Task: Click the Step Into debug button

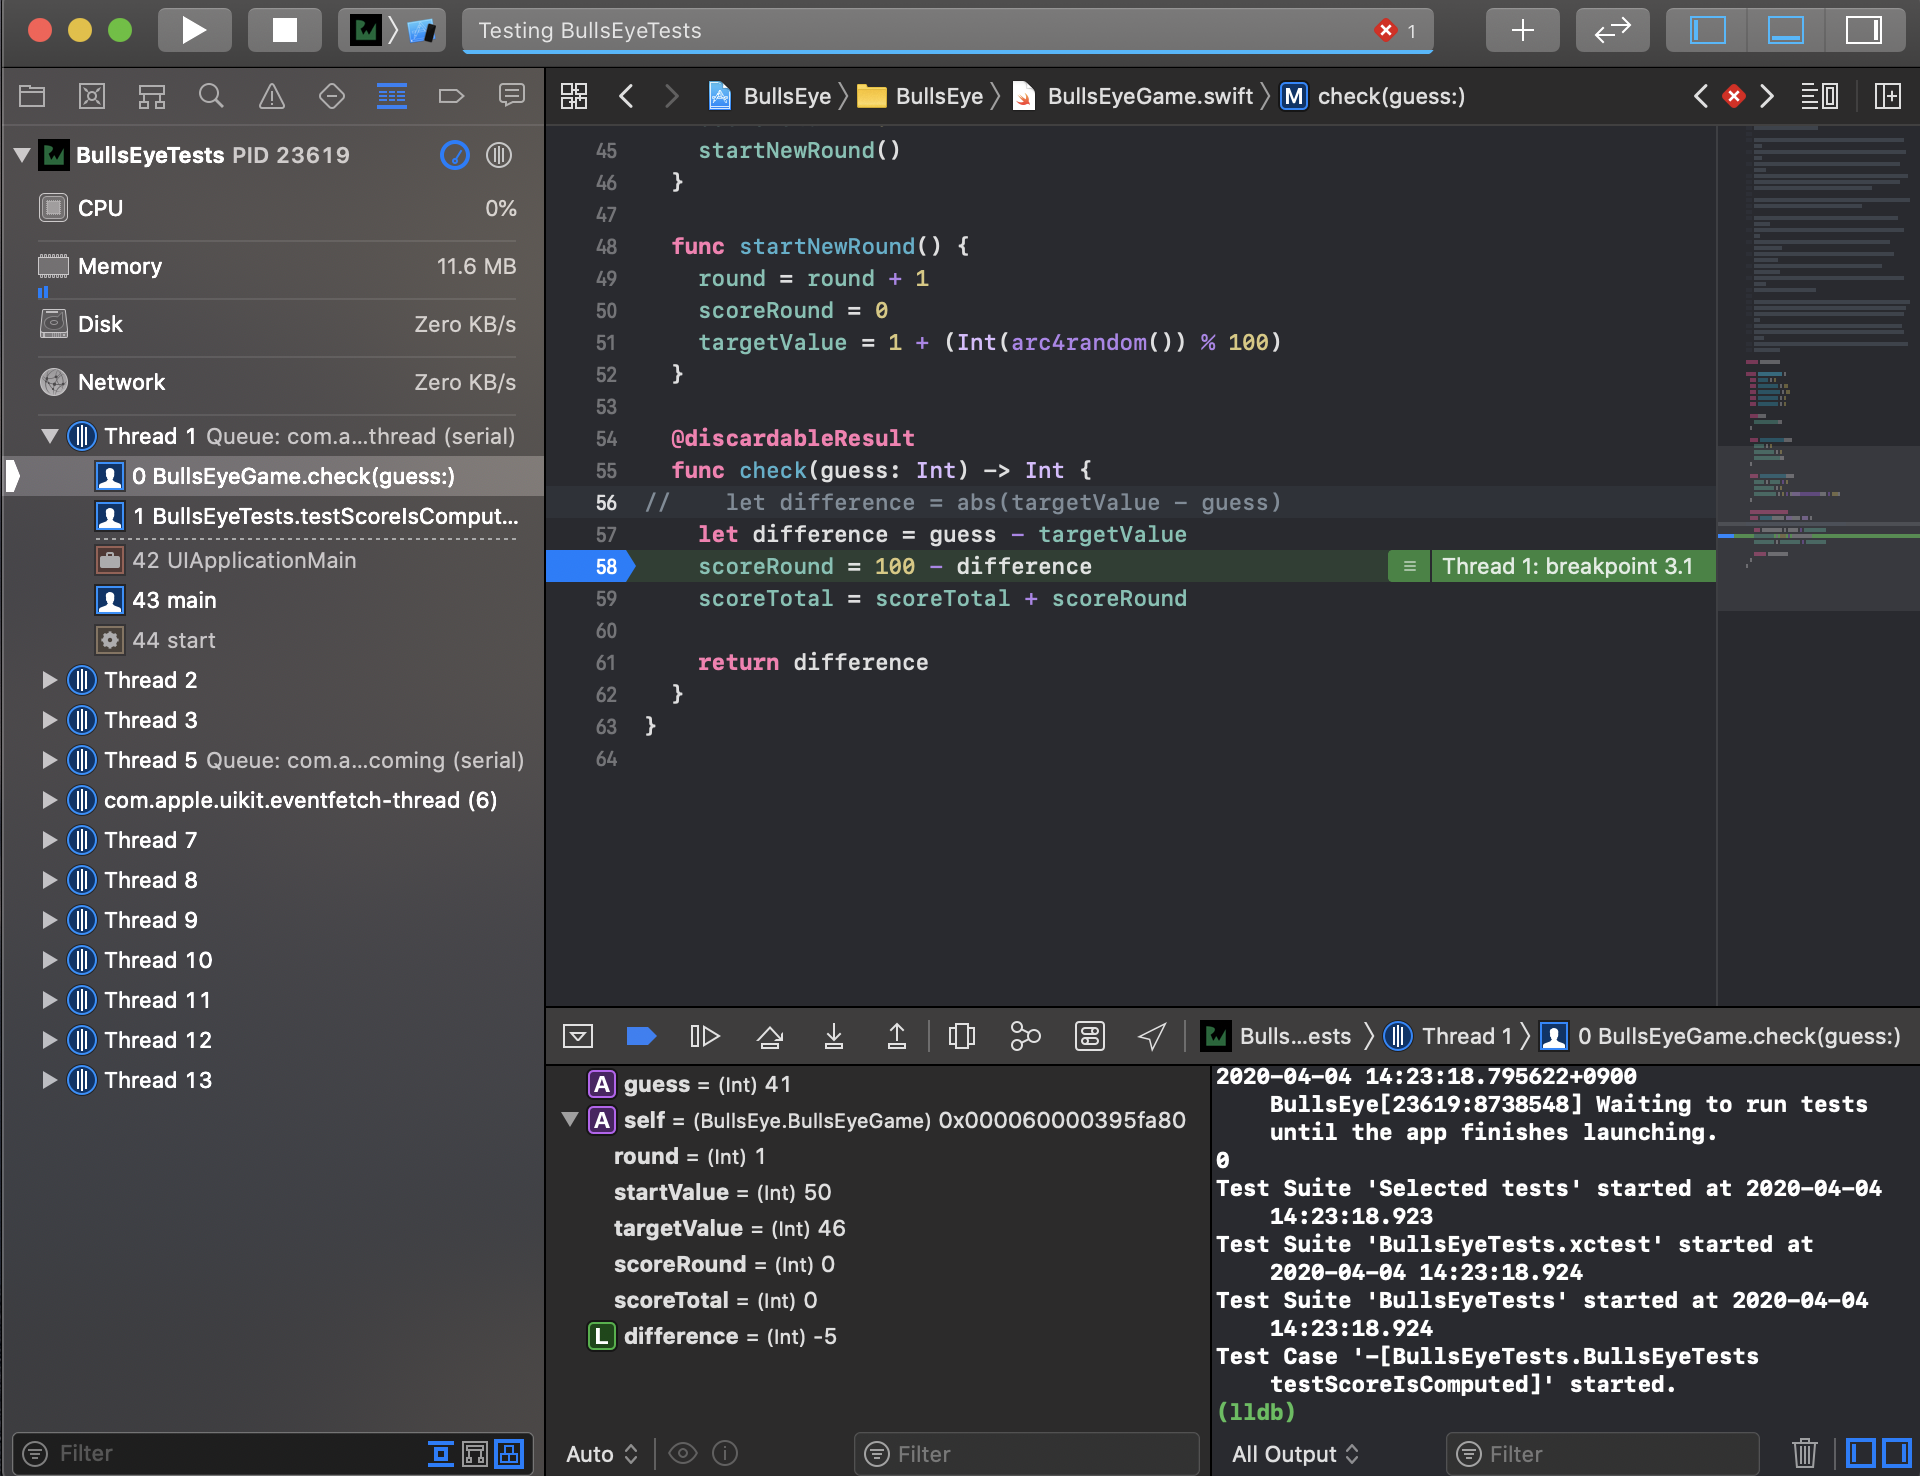Action: coord(833,1037)
